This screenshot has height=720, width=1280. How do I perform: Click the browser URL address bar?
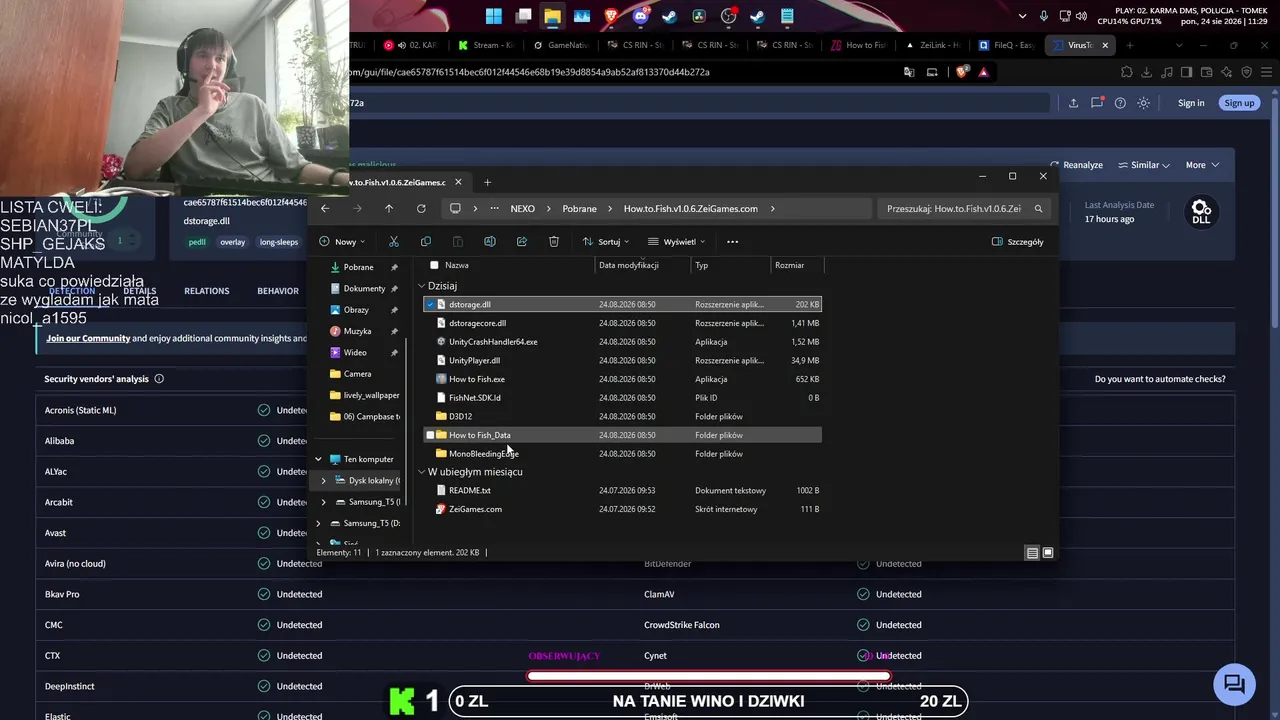[x=620, y=72]
